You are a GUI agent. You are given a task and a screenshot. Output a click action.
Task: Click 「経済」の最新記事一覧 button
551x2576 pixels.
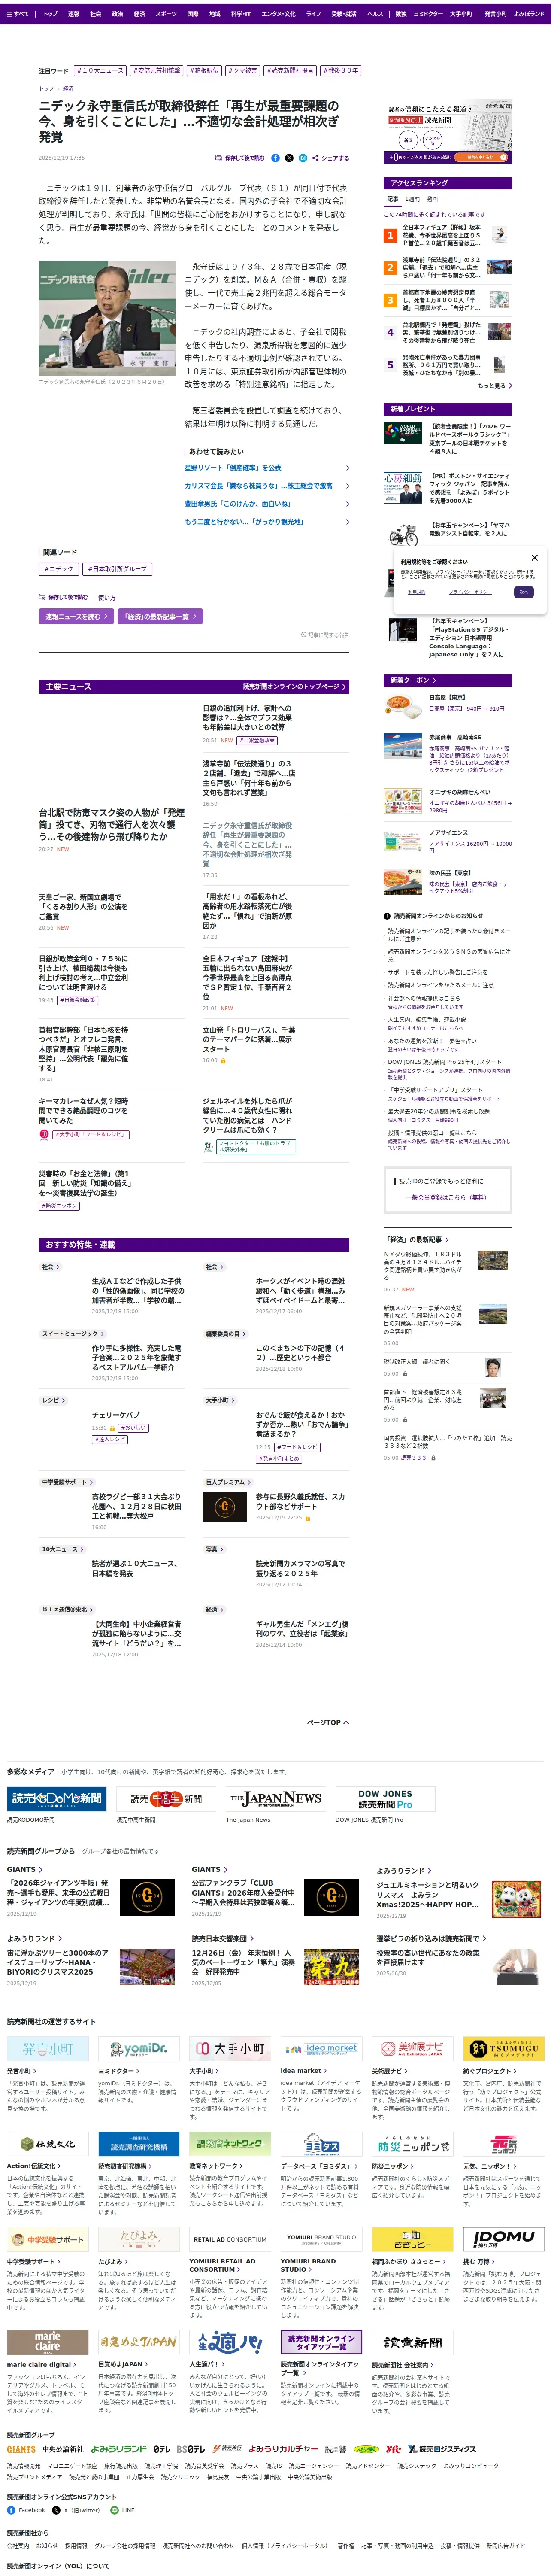click(161, 617)
